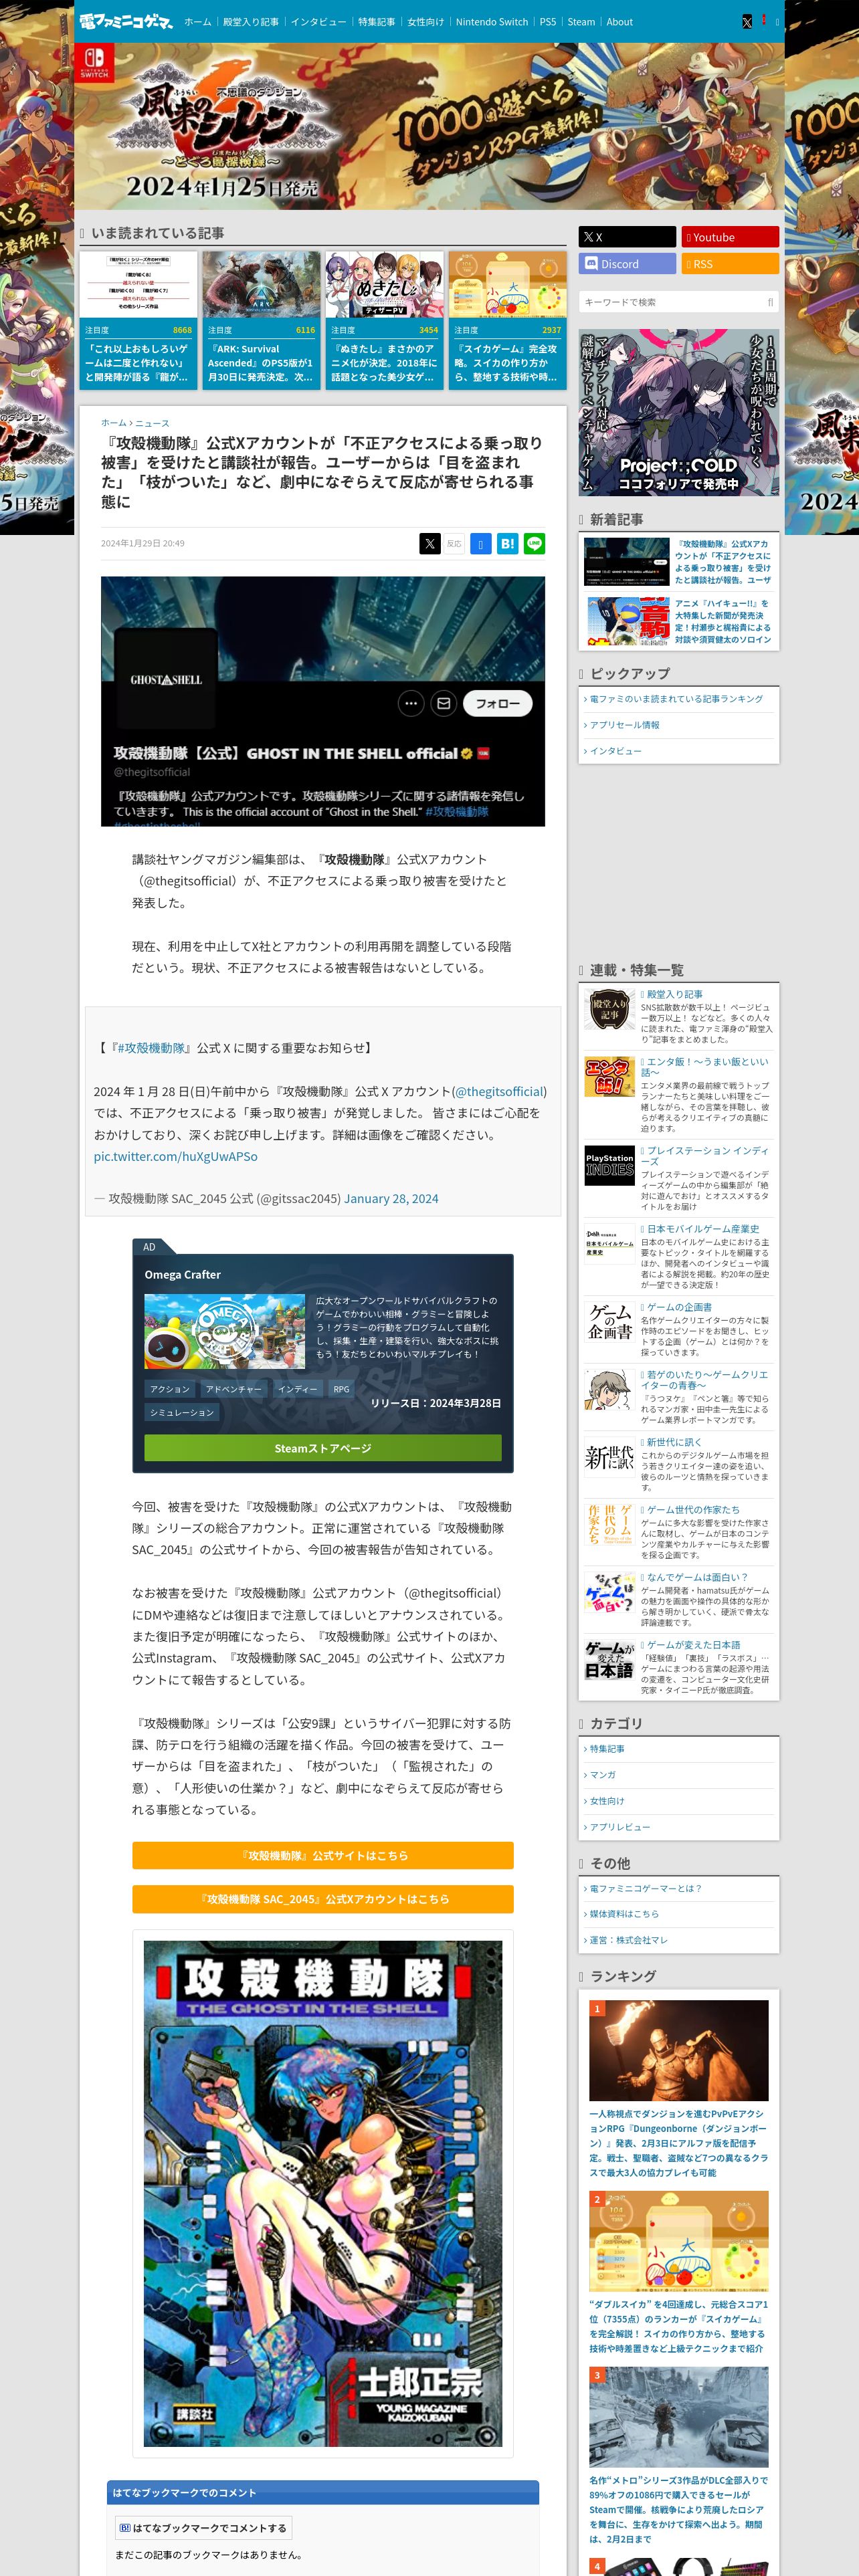Open Steam in top navigation
Image resolution: width=859 pixels, height=2576 pixels.
click(581, 22)
